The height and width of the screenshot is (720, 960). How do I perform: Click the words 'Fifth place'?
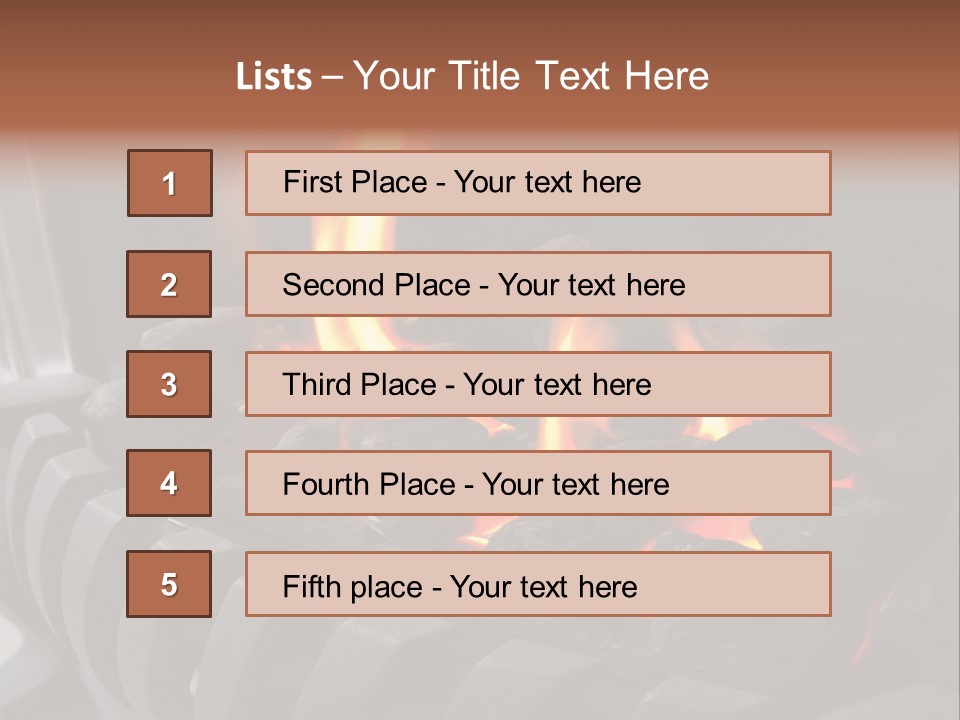353,587
